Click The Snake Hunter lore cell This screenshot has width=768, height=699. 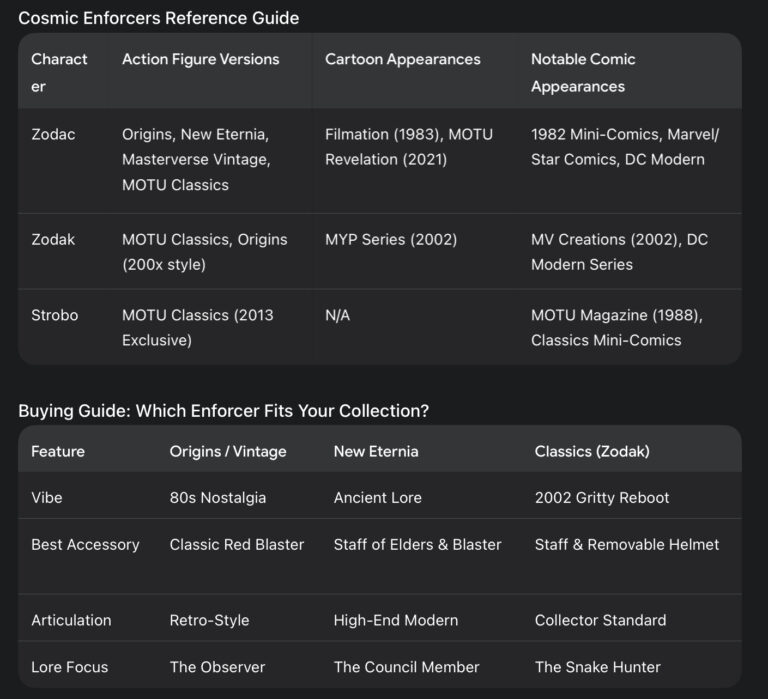pos(598,667)
